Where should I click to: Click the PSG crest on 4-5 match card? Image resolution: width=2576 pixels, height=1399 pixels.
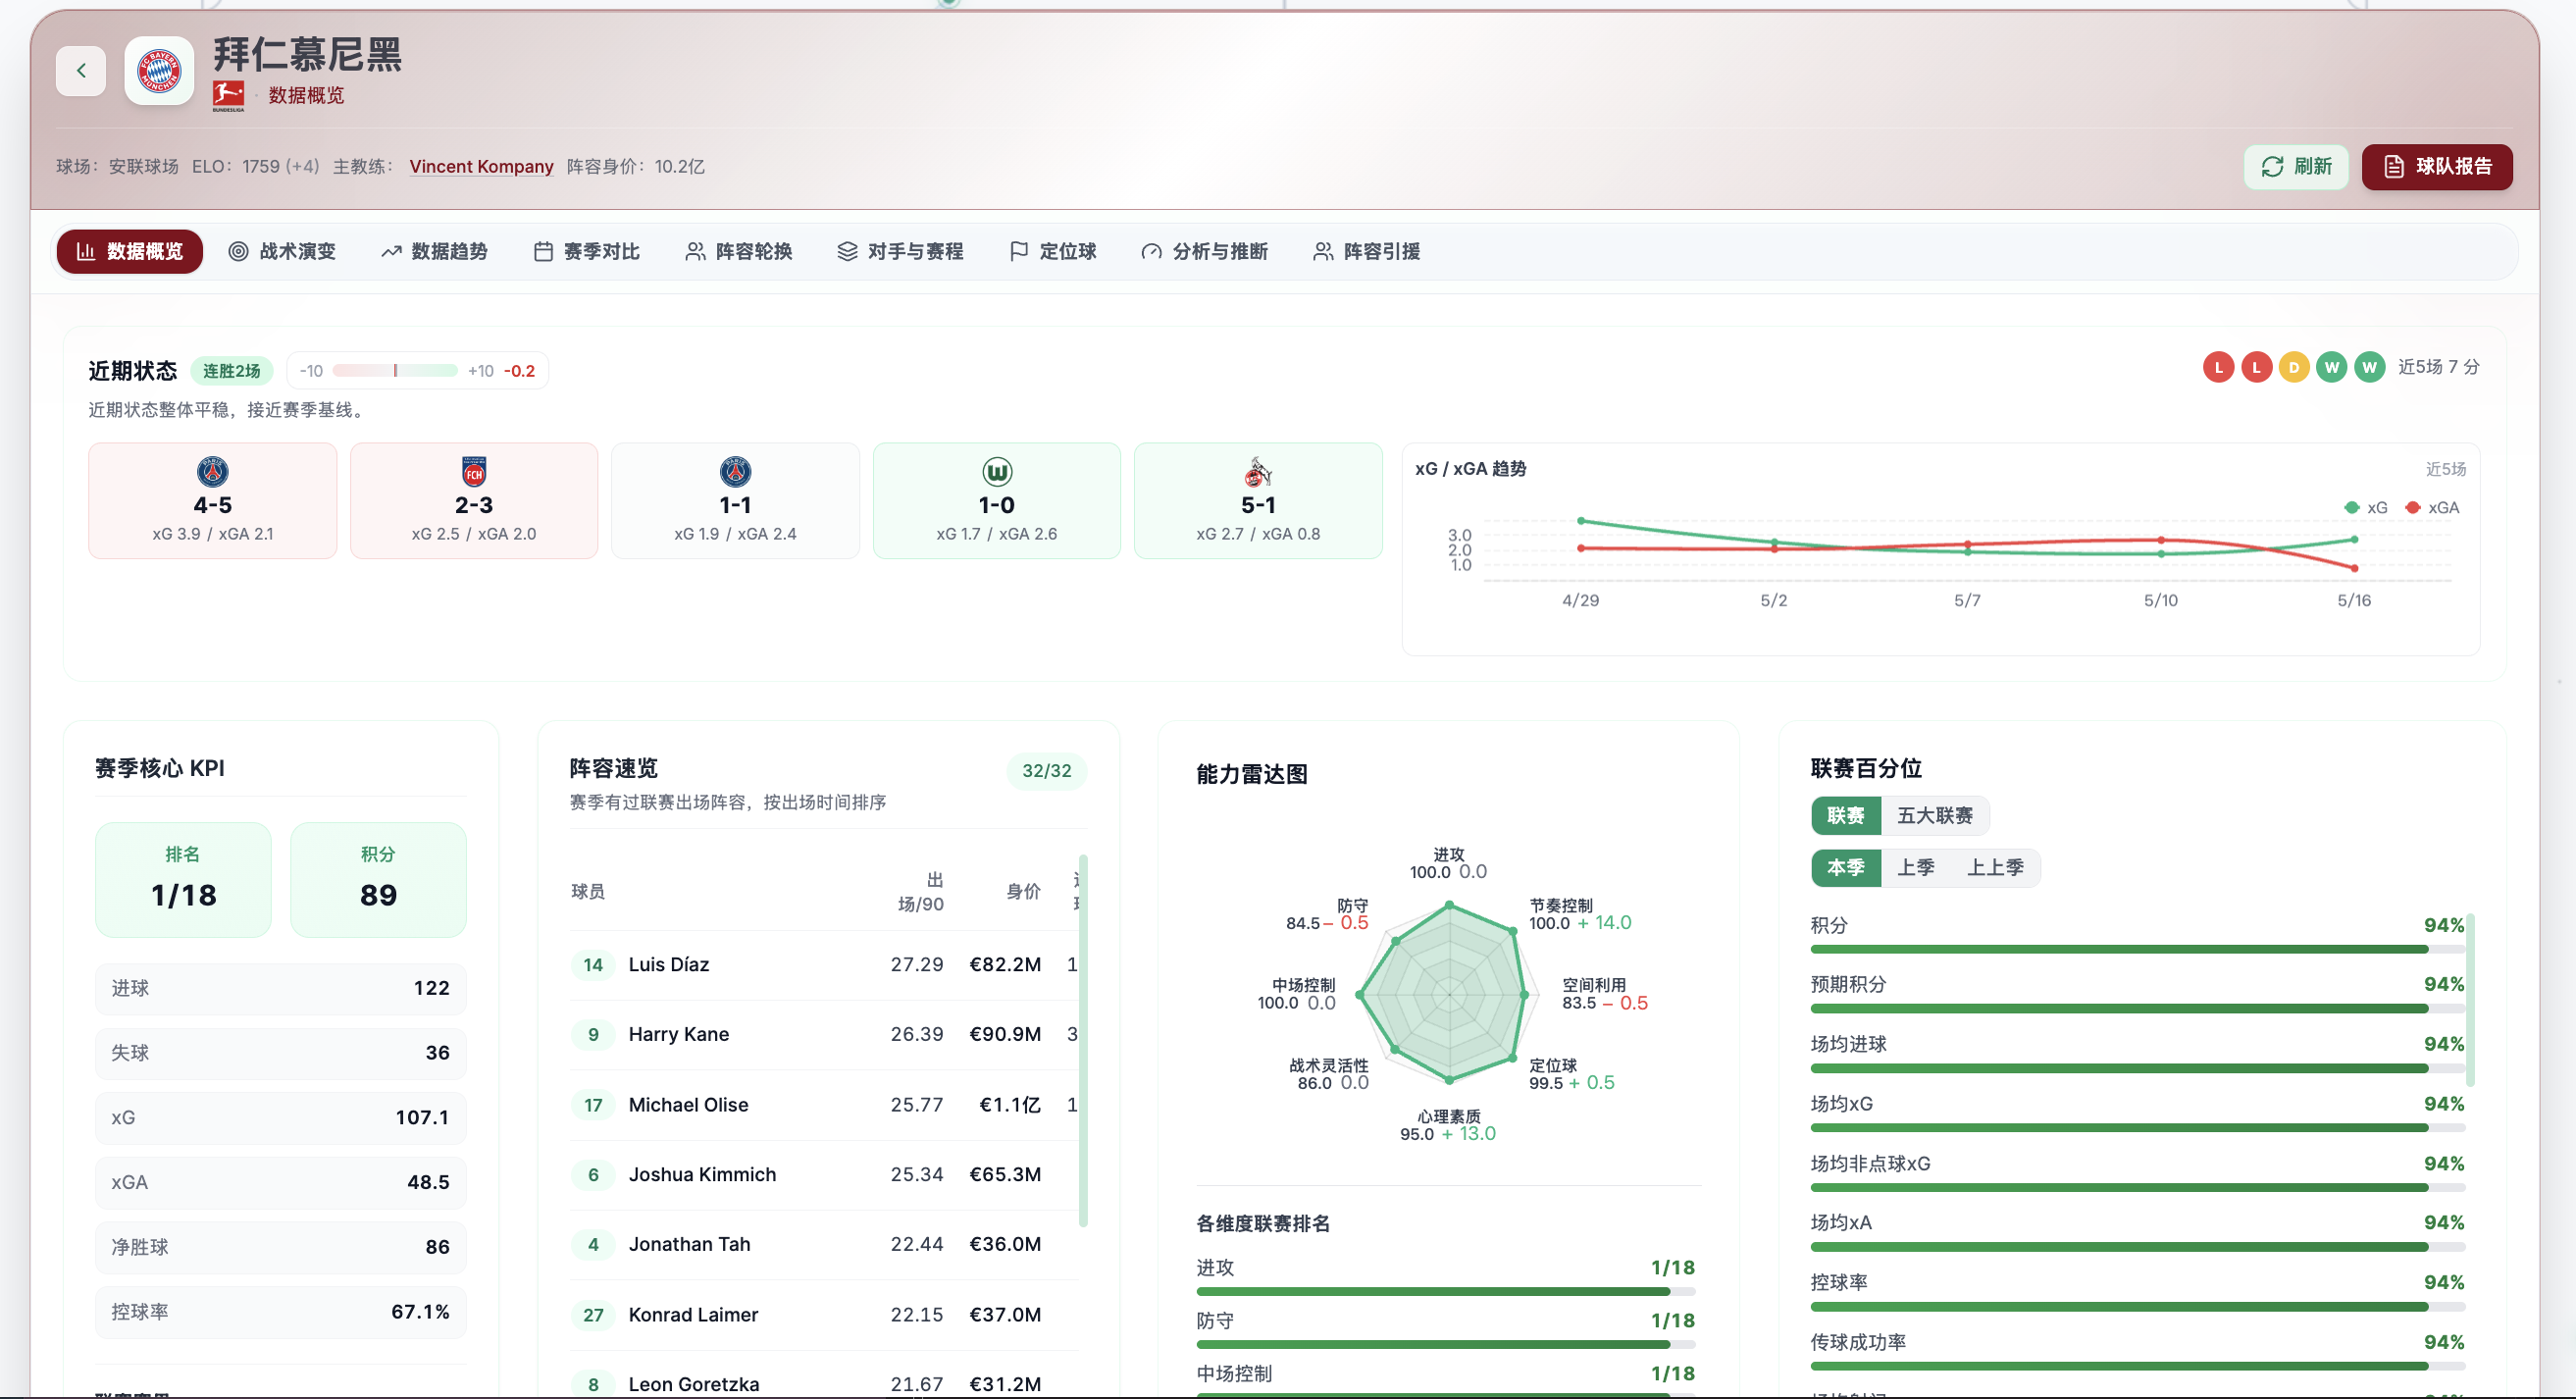(212, 471)
